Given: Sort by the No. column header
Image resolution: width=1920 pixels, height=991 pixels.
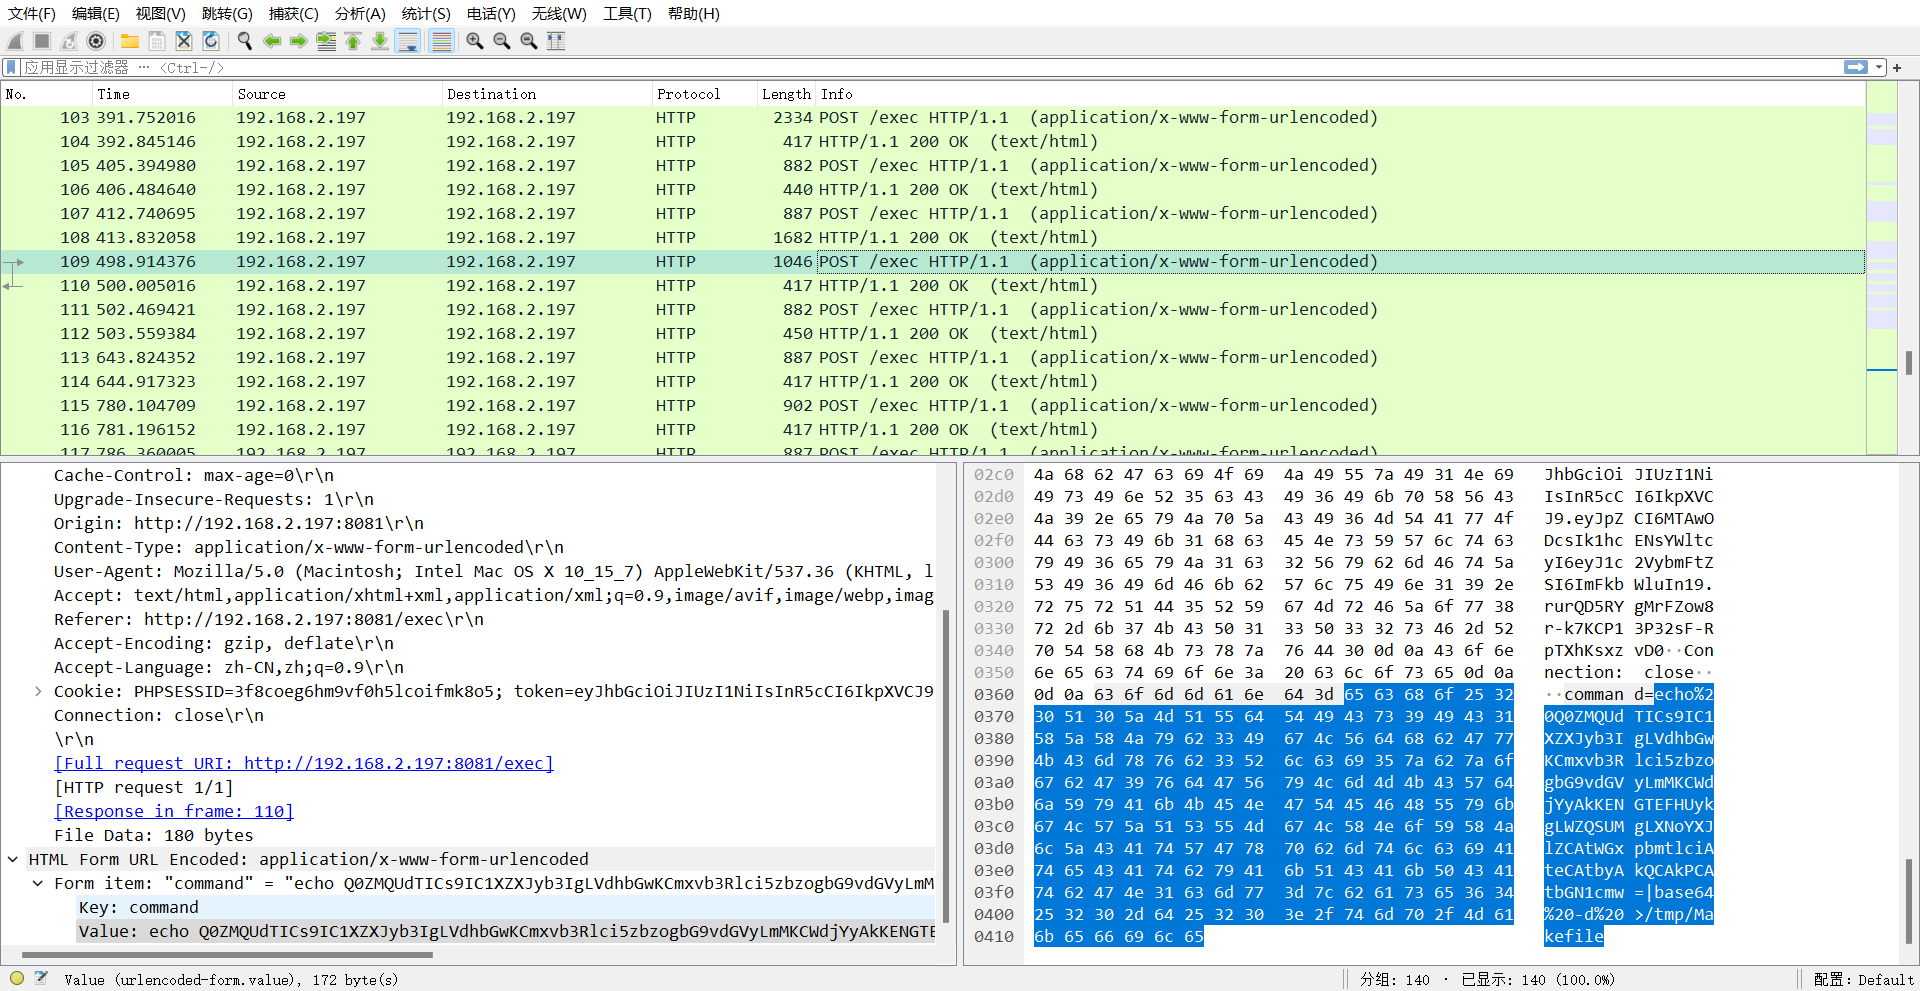Looking at the screenshot, I should pyautogui.click(x=46, y=94).
